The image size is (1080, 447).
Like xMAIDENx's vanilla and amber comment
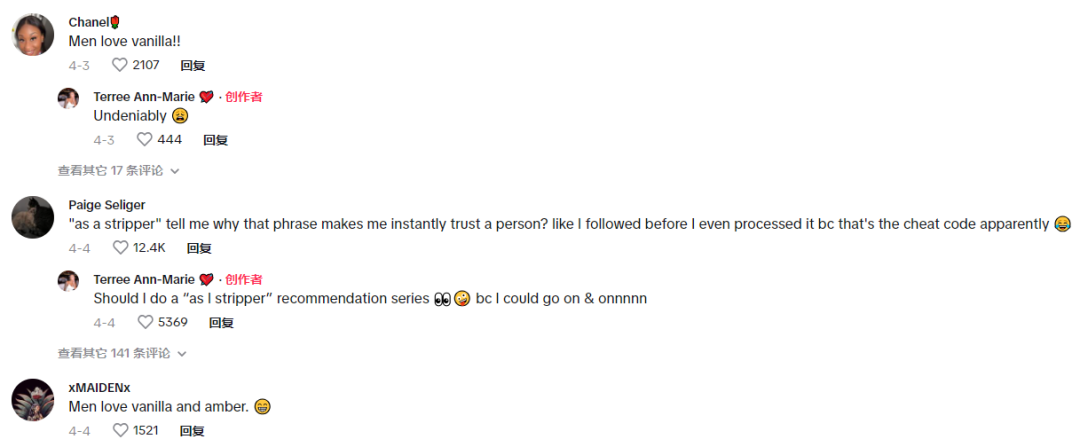click(120, 430)
